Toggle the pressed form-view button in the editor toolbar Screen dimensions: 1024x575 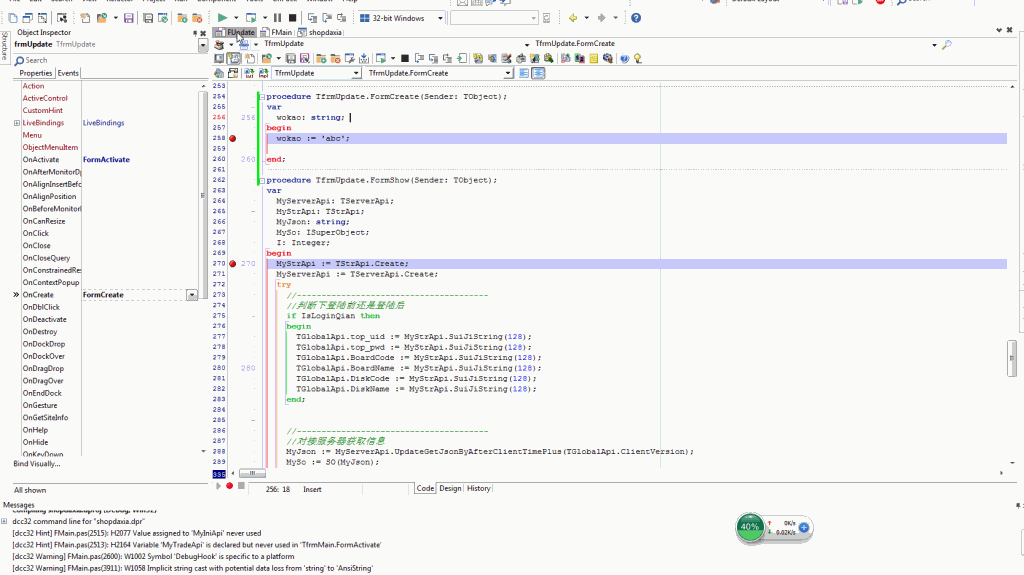tap(234, 59)
